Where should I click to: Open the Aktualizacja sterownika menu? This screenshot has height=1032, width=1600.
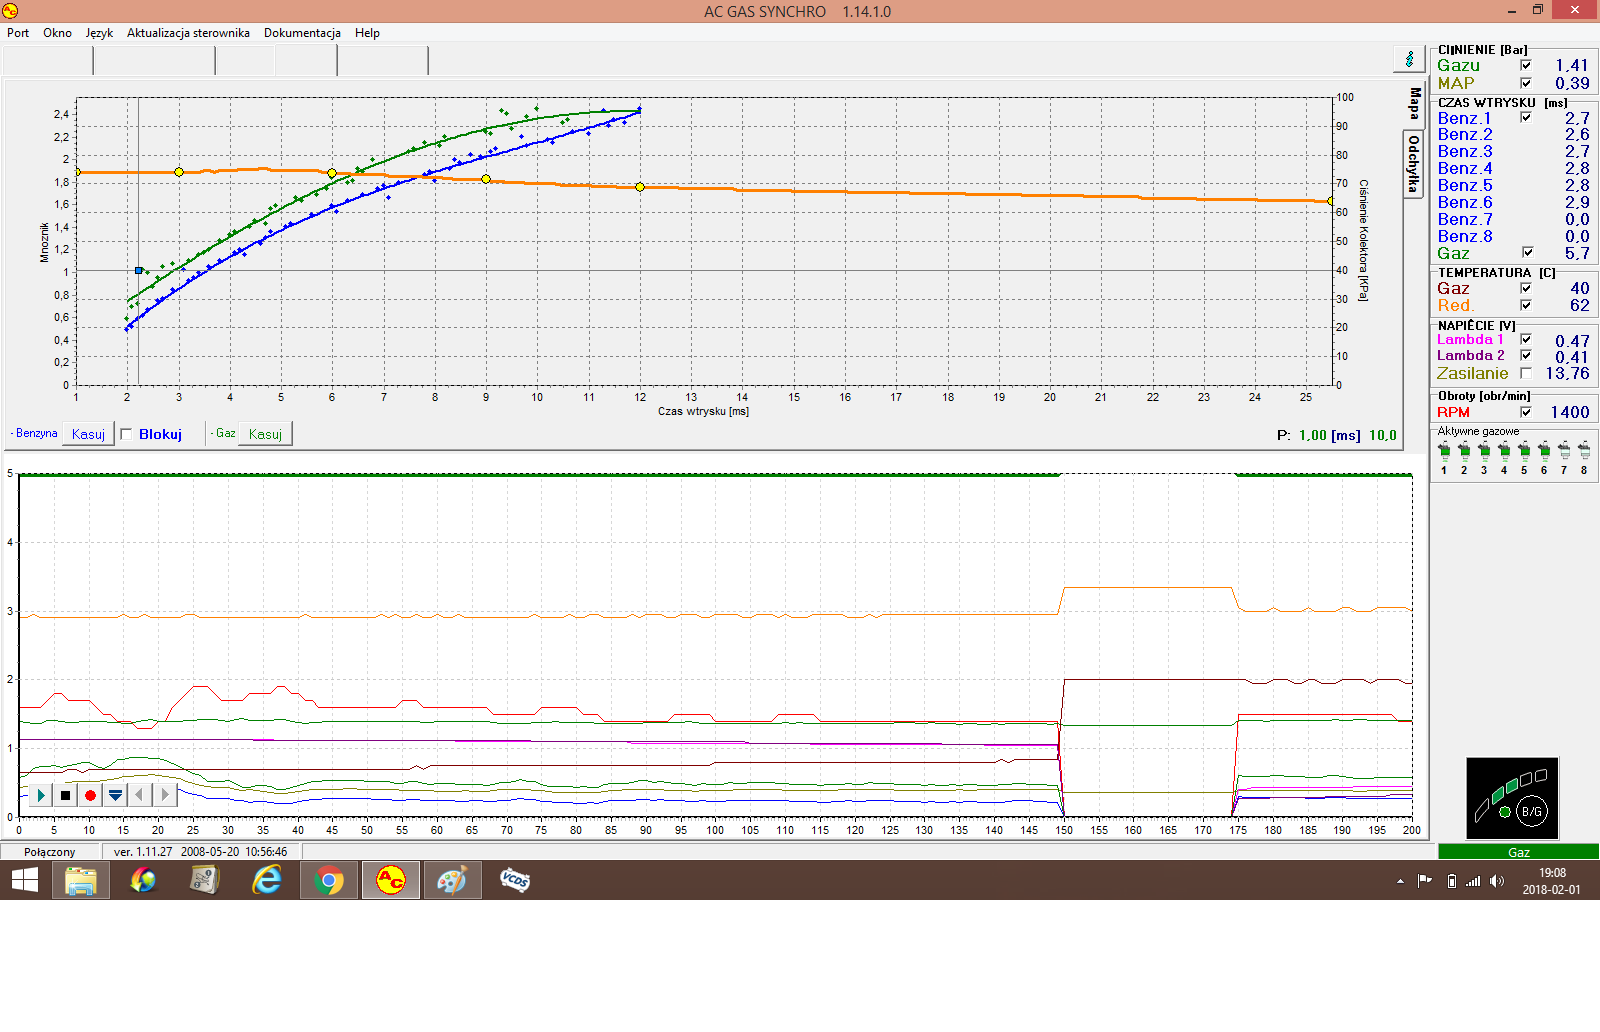tap(188, 33)
